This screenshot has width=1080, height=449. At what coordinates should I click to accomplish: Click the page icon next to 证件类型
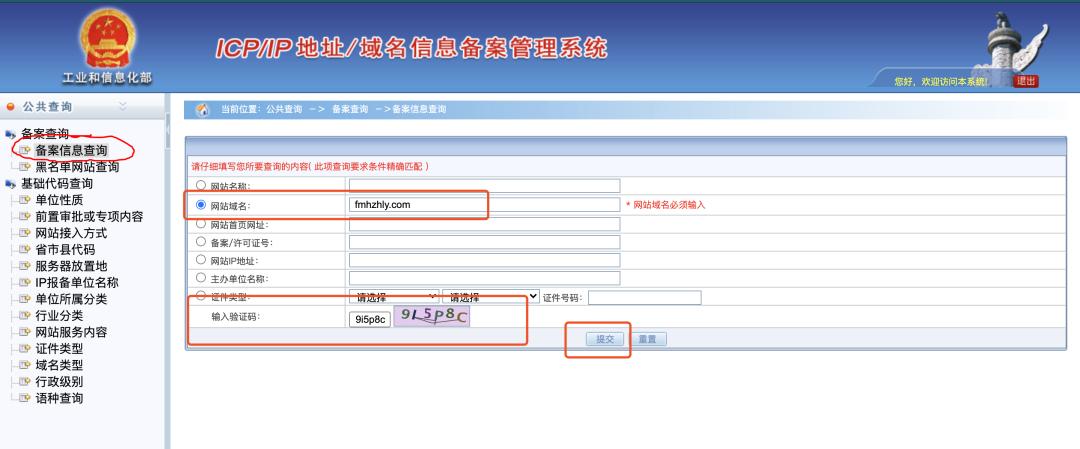[x=25, y=348]
